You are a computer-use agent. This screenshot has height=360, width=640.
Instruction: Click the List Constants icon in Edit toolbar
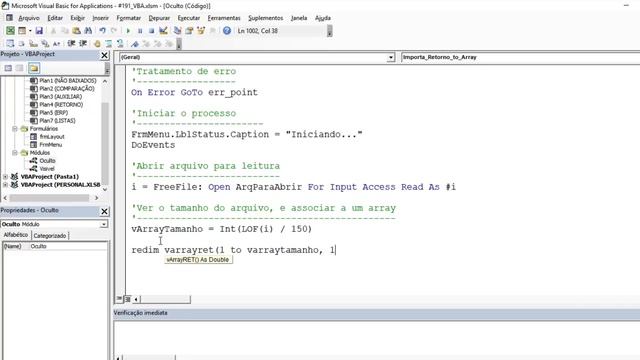click(22, 44)
